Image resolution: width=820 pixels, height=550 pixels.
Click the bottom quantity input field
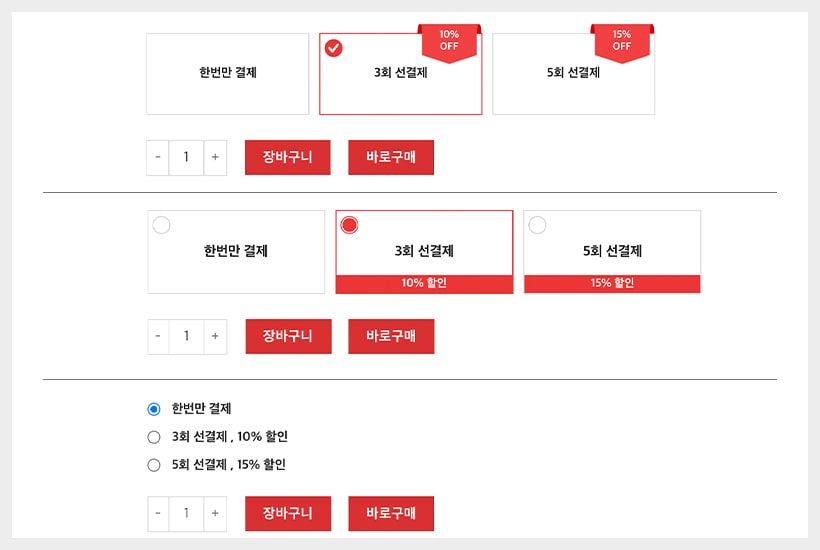pyautogui.click(x=186, y=514)
